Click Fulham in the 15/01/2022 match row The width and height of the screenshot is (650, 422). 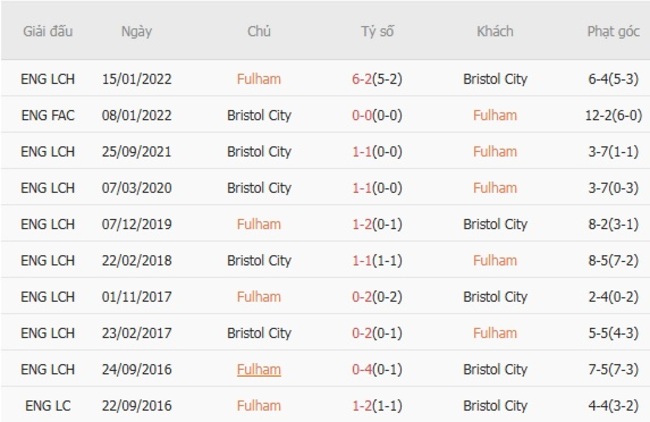[259, 79]
